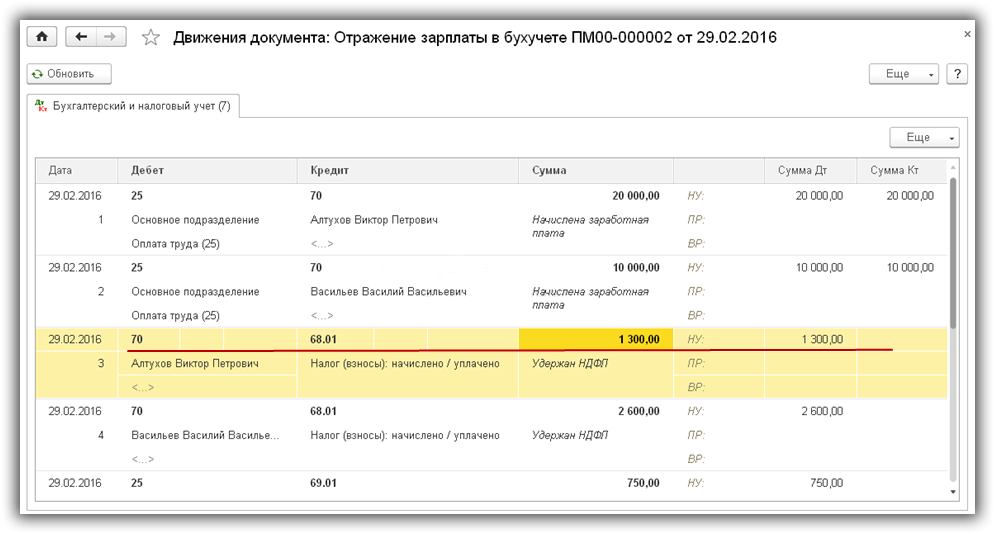Select truncated debit cell Васильев Василий Василье...
The width and height of the screenshot is (995, 534).
[x=205, y=435]
